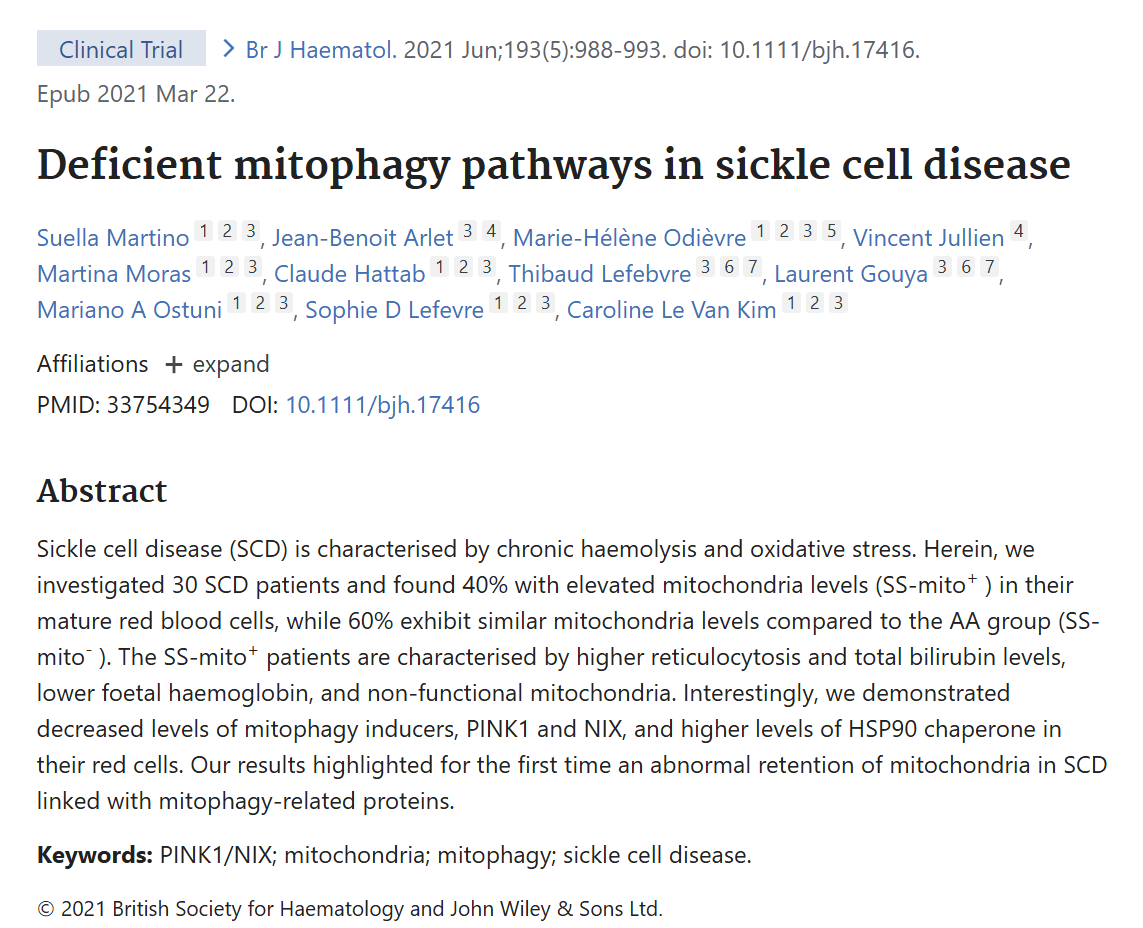Viewport: 1143px width, 928px height.
Task: Click affiliation 7 badge after Laurent Gouya
Action: click(989, 267)
